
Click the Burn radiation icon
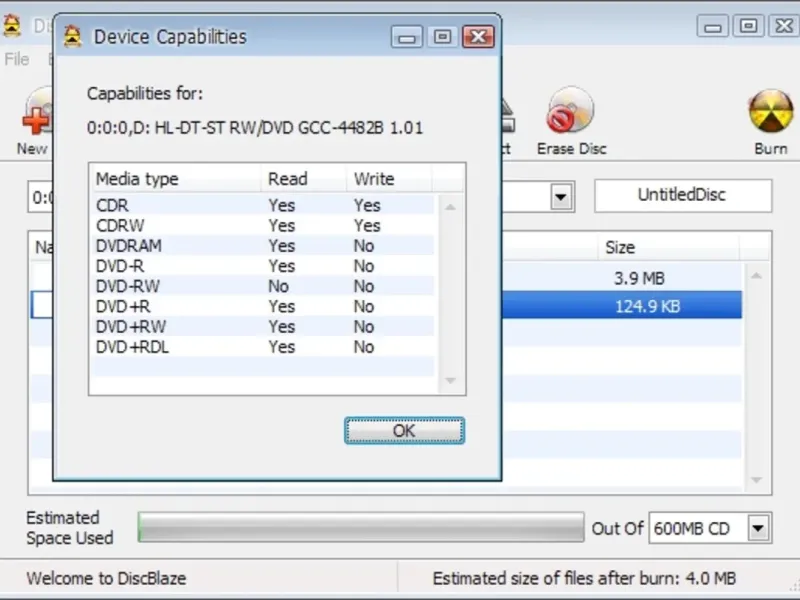[x=770, y=111]
